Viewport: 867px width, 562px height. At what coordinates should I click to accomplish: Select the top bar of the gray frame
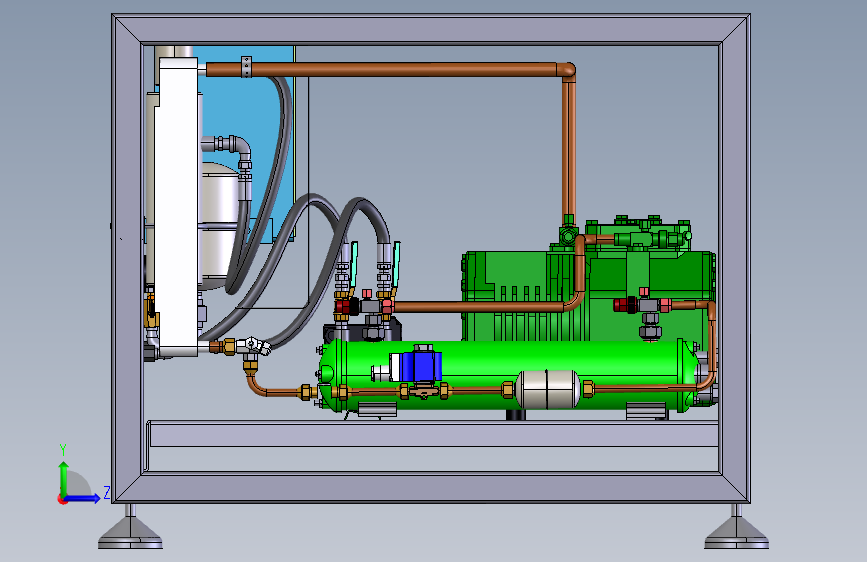(431, 29)
